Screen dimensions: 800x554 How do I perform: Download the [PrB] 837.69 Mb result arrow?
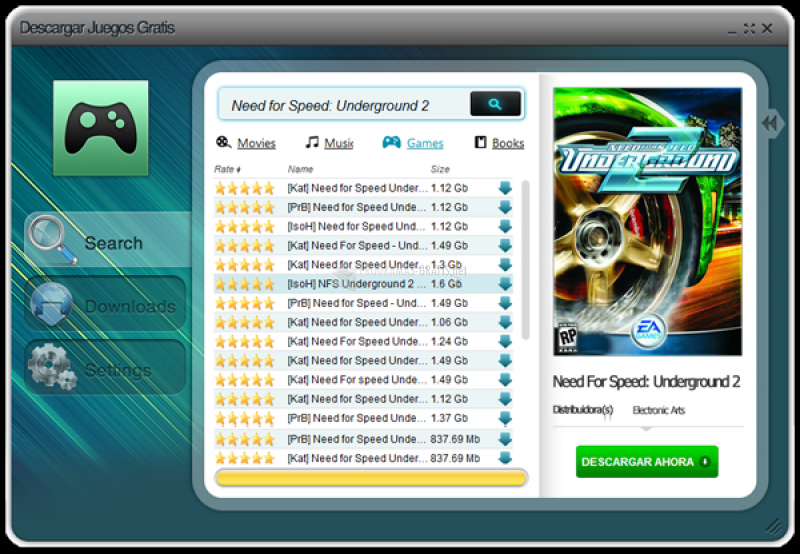505,439
